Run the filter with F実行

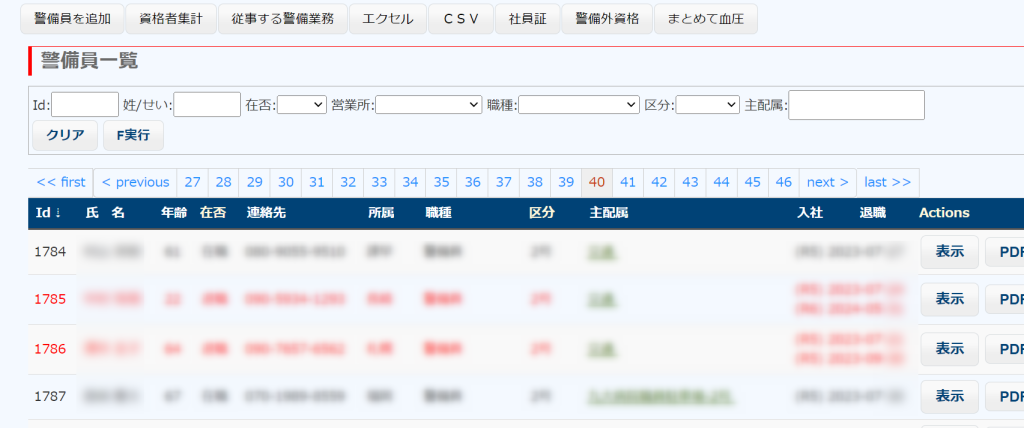[133, 135]
